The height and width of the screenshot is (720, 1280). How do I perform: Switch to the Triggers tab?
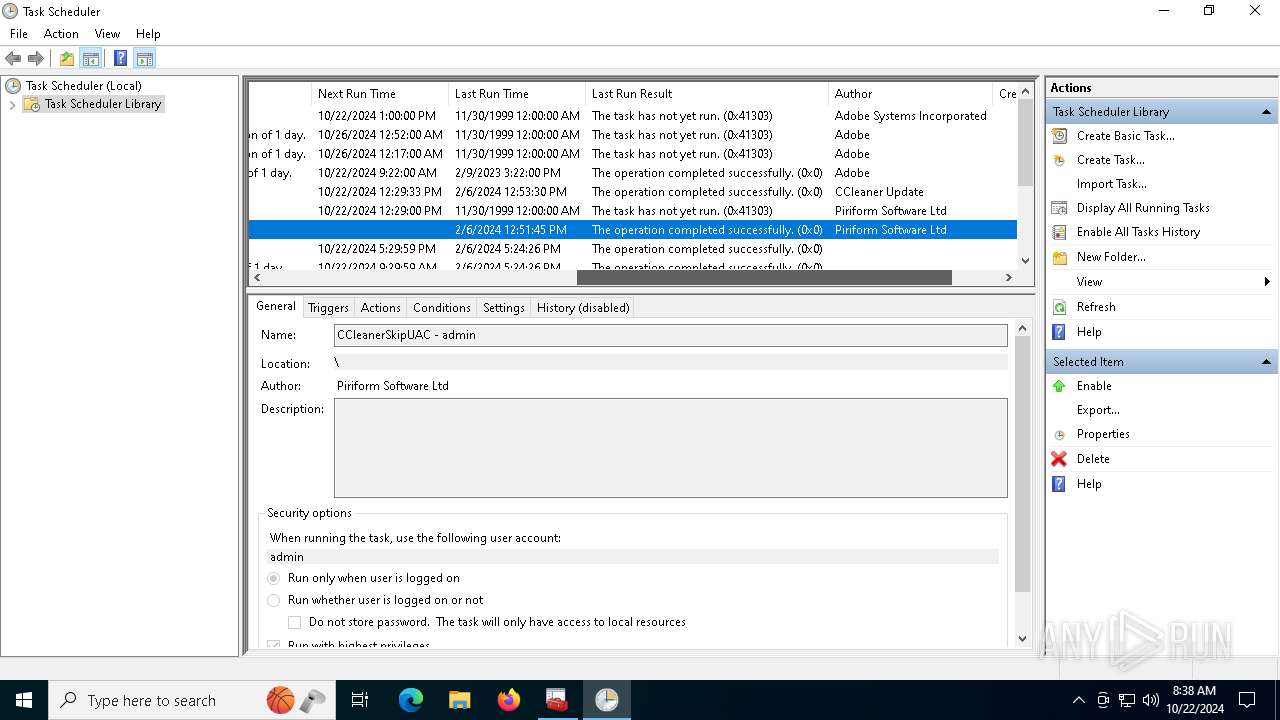tap(328, 308)
